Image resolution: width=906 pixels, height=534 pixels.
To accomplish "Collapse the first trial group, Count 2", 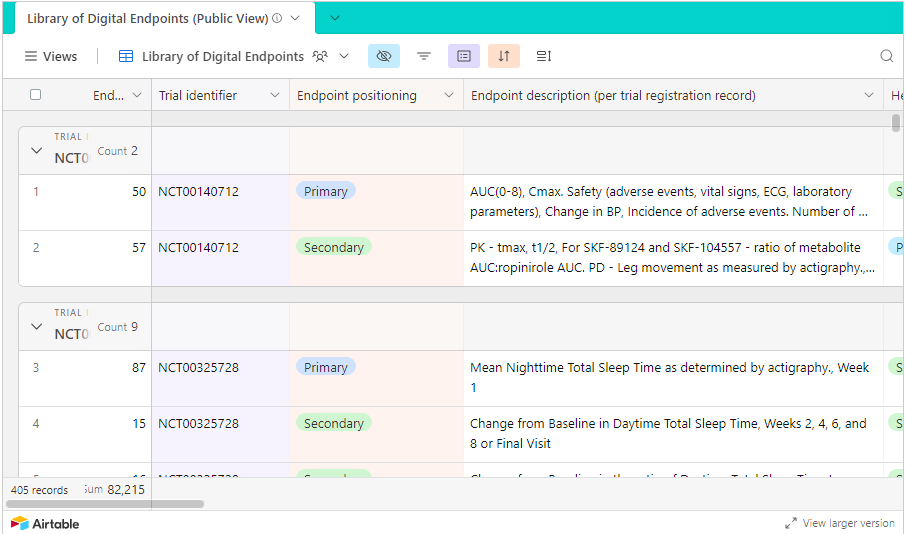I will [x=36, y=150].
